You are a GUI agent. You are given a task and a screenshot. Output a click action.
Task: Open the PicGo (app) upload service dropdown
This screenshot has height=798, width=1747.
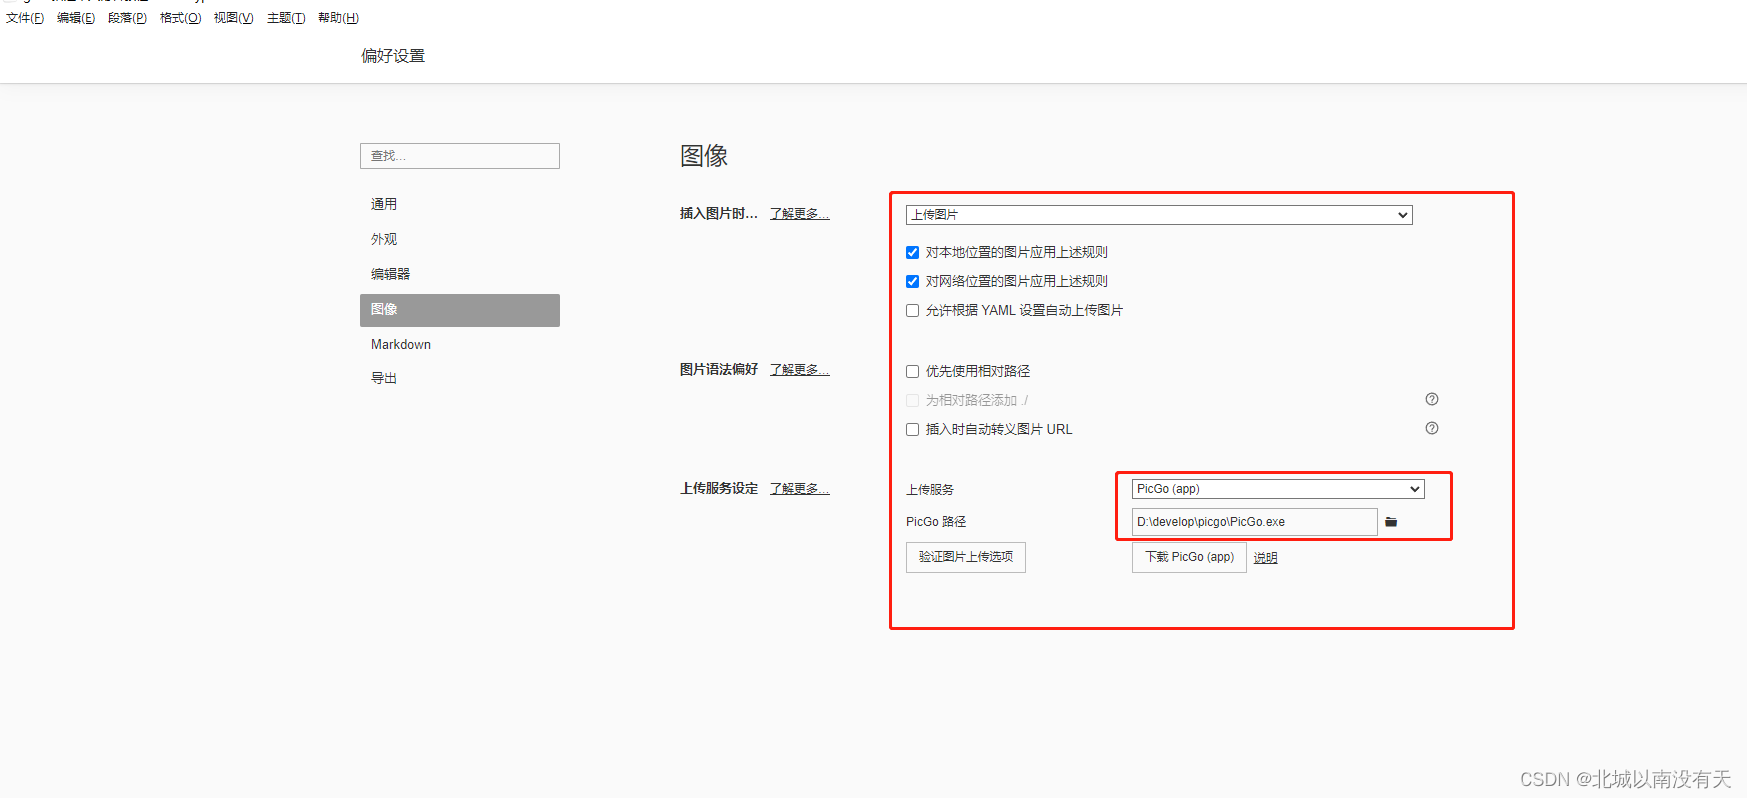pos(1278,489)
